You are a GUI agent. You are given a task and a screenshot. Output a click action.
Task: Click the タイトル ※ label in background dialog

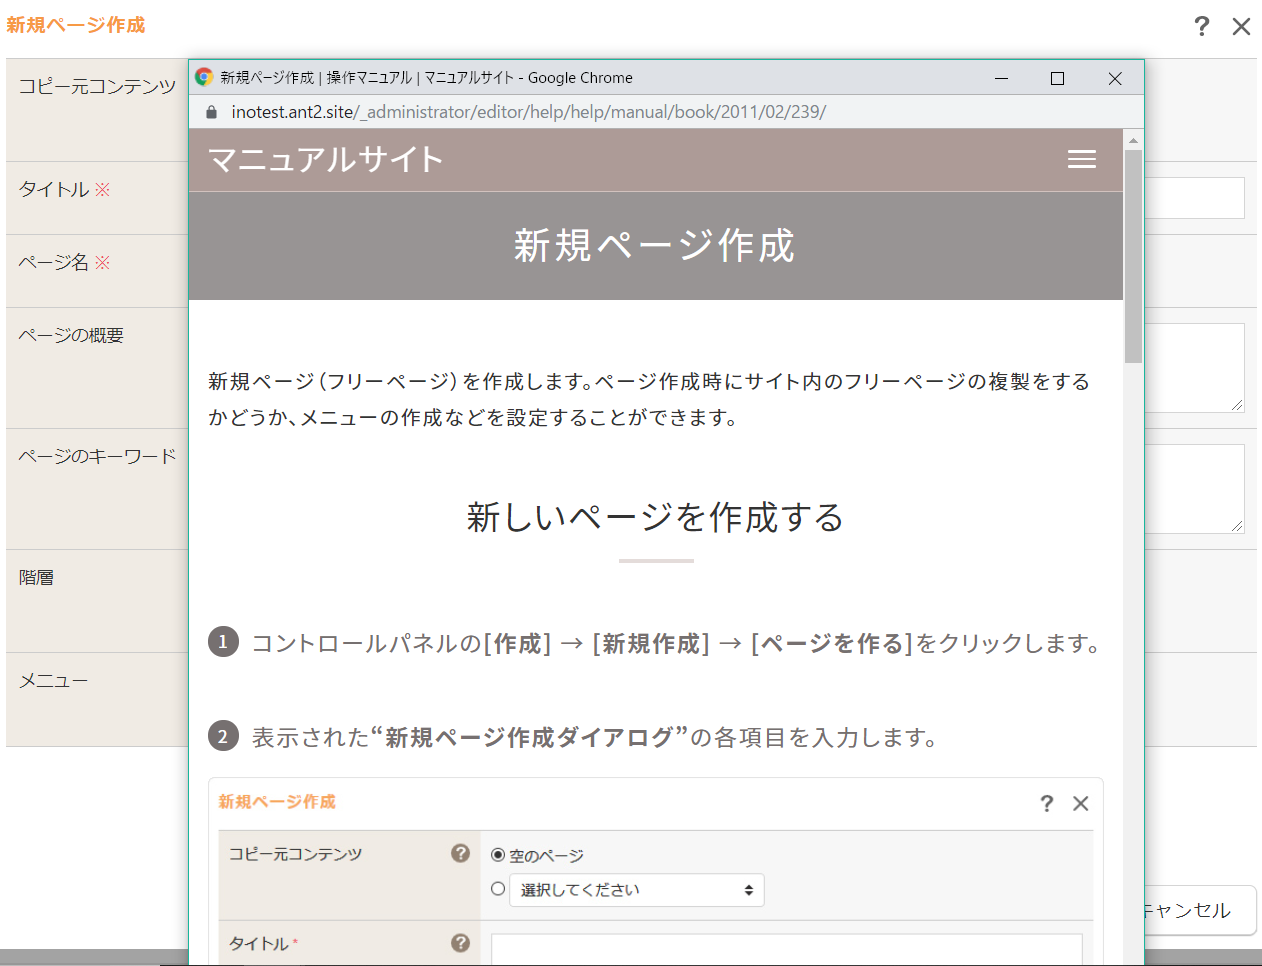click(x=65, y=189)
